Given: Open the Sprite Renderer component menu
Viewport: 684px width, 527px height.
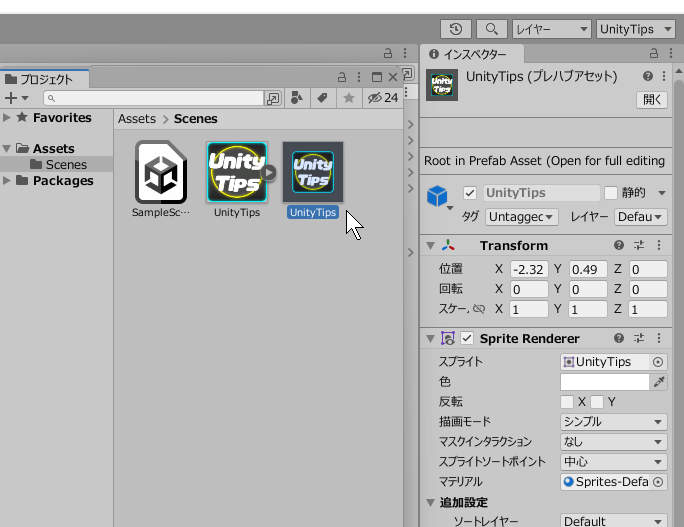Looking at the screenshot, I should click(659, 338).
